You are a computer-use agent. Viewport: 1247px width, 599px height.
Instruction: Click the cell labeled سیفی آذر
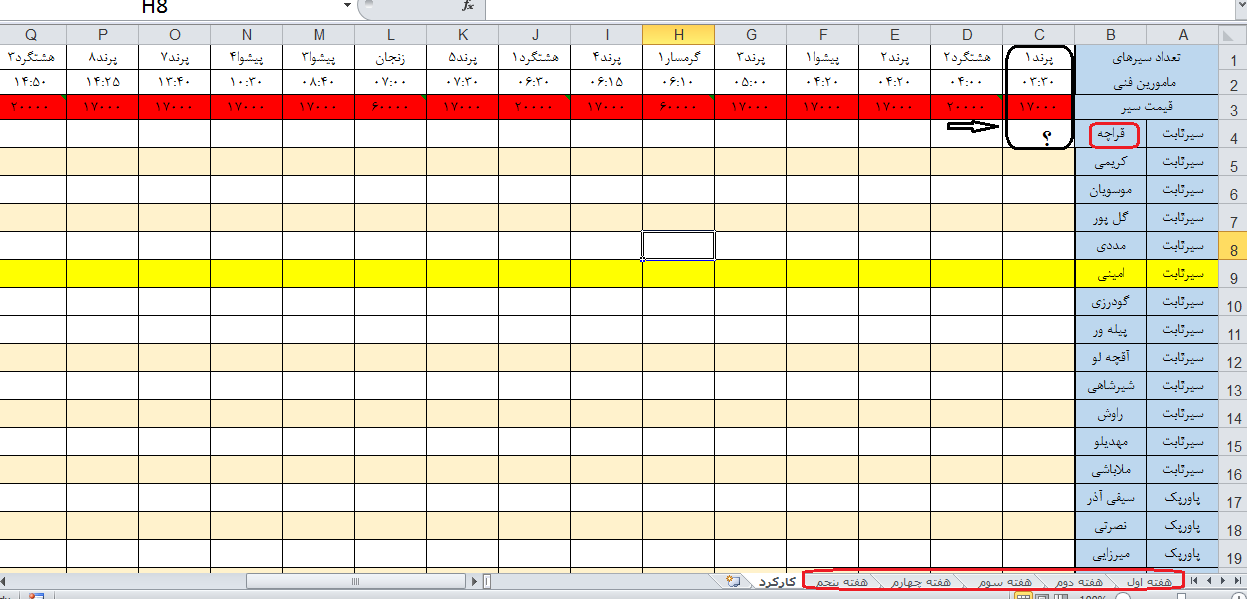pyautogui.click(x=1112, y=497)
